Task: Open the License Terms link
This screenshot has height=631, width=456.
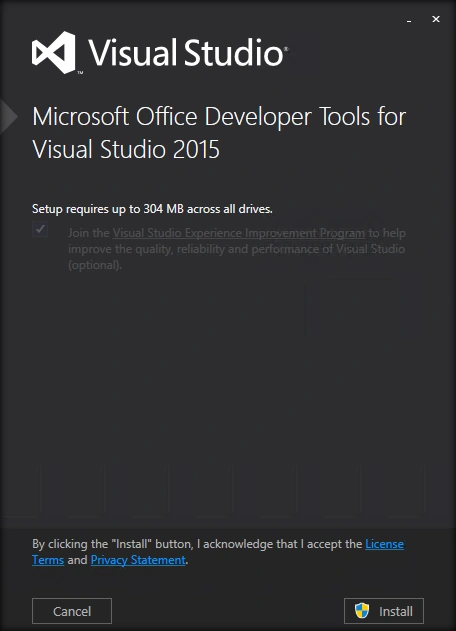Action: (384, 544)
